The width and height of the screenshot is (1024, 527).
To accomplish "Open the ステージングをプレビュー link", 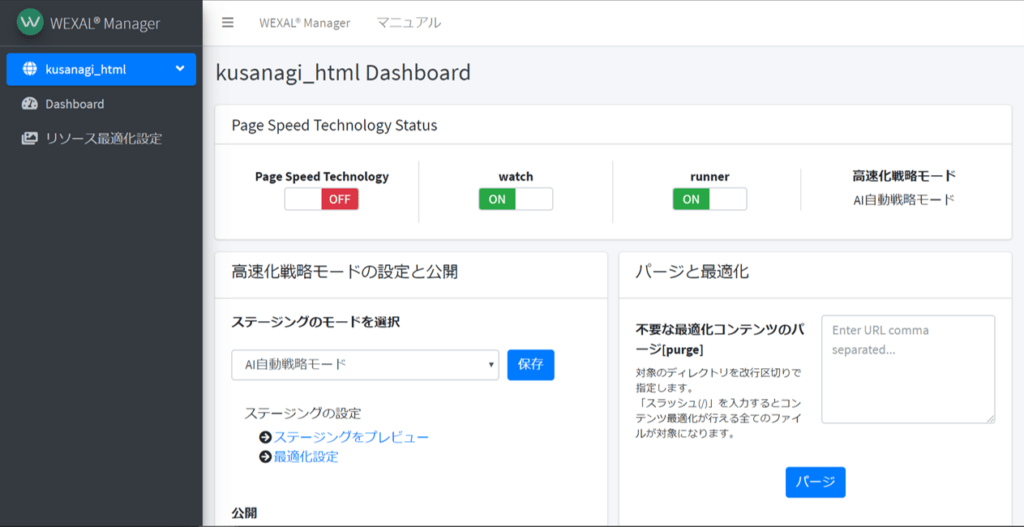I will pyautogui.click(x=351, y=437).
